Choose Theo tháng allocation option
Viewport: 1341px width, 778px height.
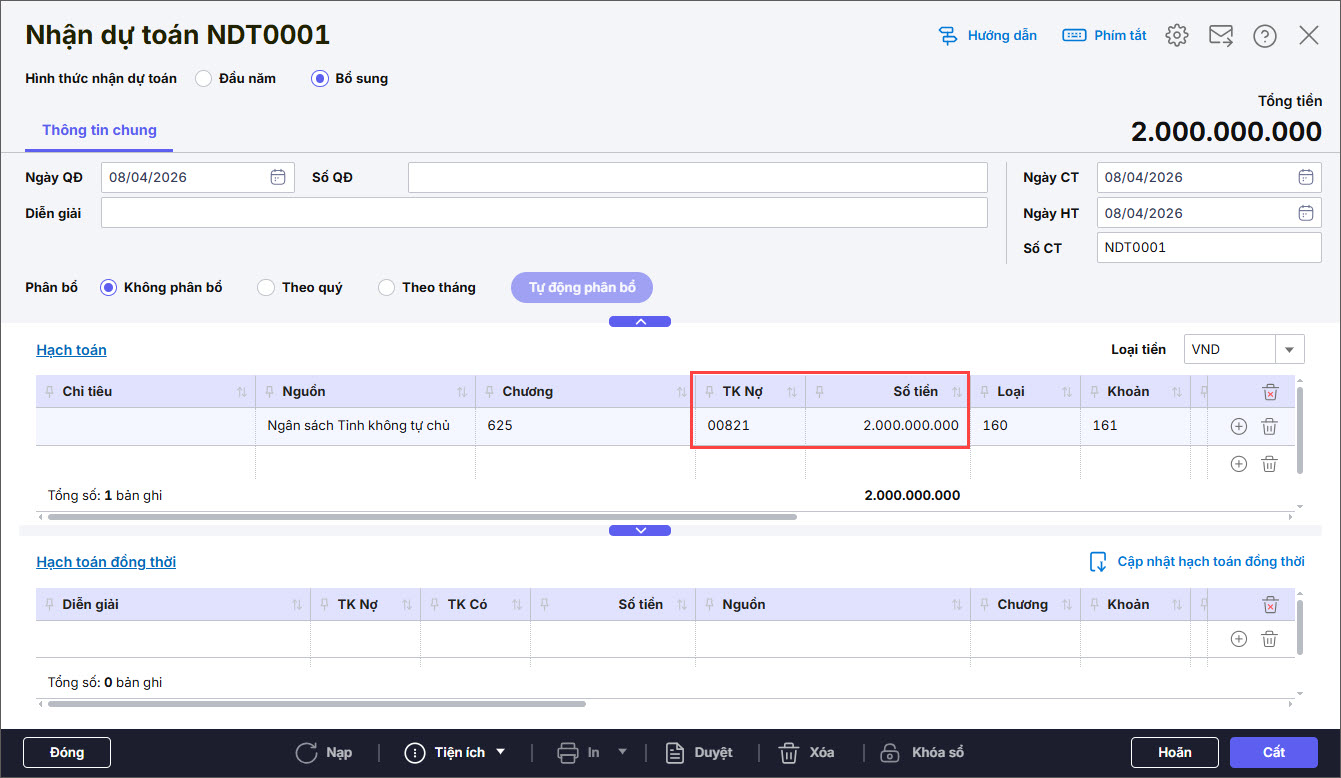tap(386, 288)
